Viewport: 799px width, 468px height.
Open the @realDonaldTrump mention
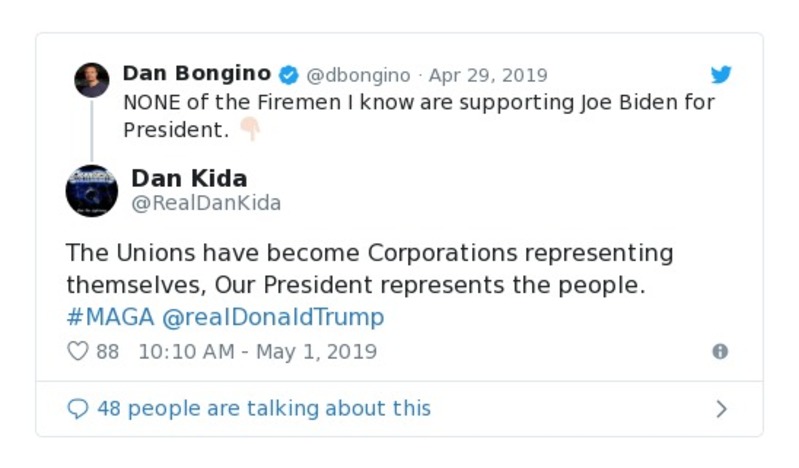[273, 318]
